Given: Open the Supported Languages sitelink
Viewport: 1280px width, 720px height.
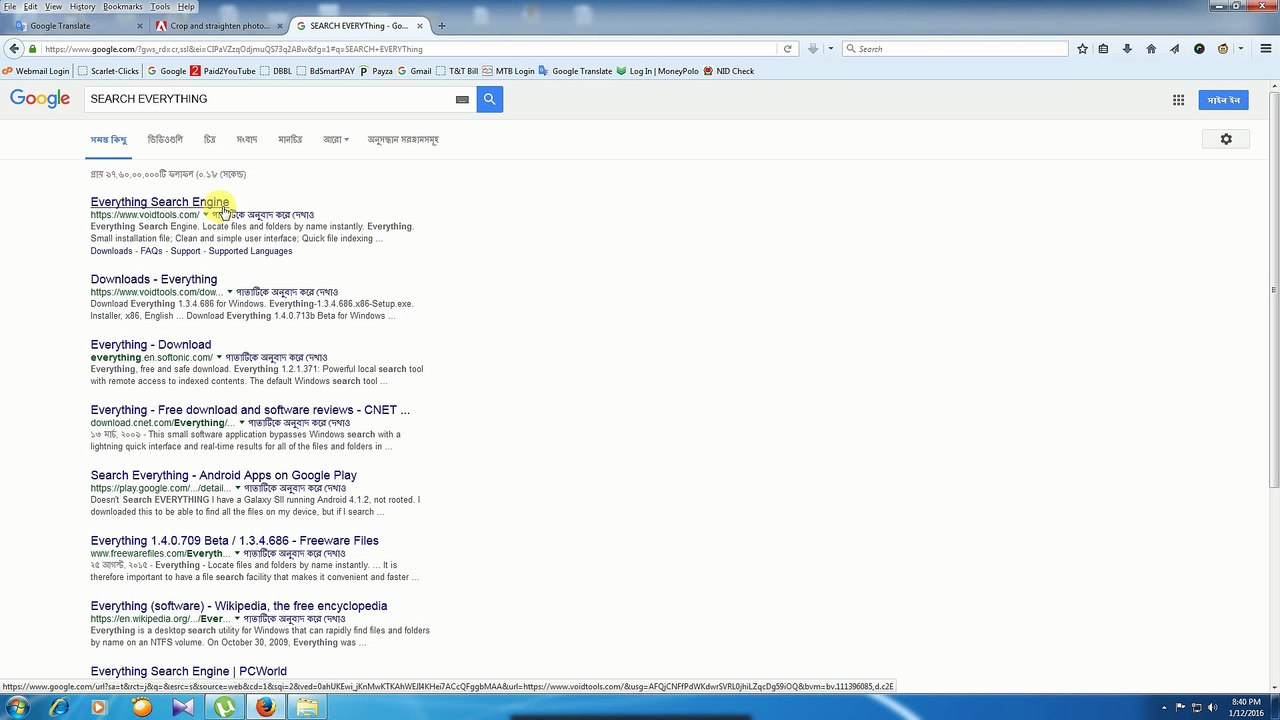Looking at the screenshot, I should [250, 251].
